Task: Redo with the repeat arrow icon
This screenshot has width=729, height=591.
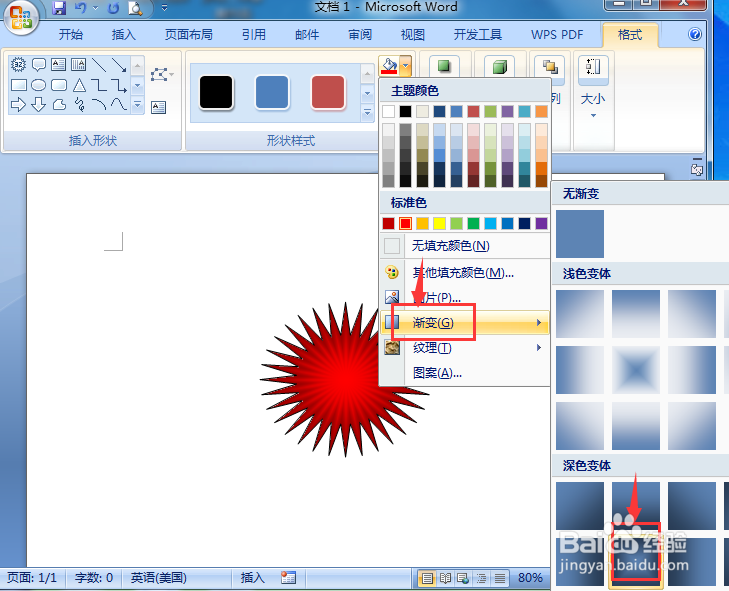Action: [113, 8]
